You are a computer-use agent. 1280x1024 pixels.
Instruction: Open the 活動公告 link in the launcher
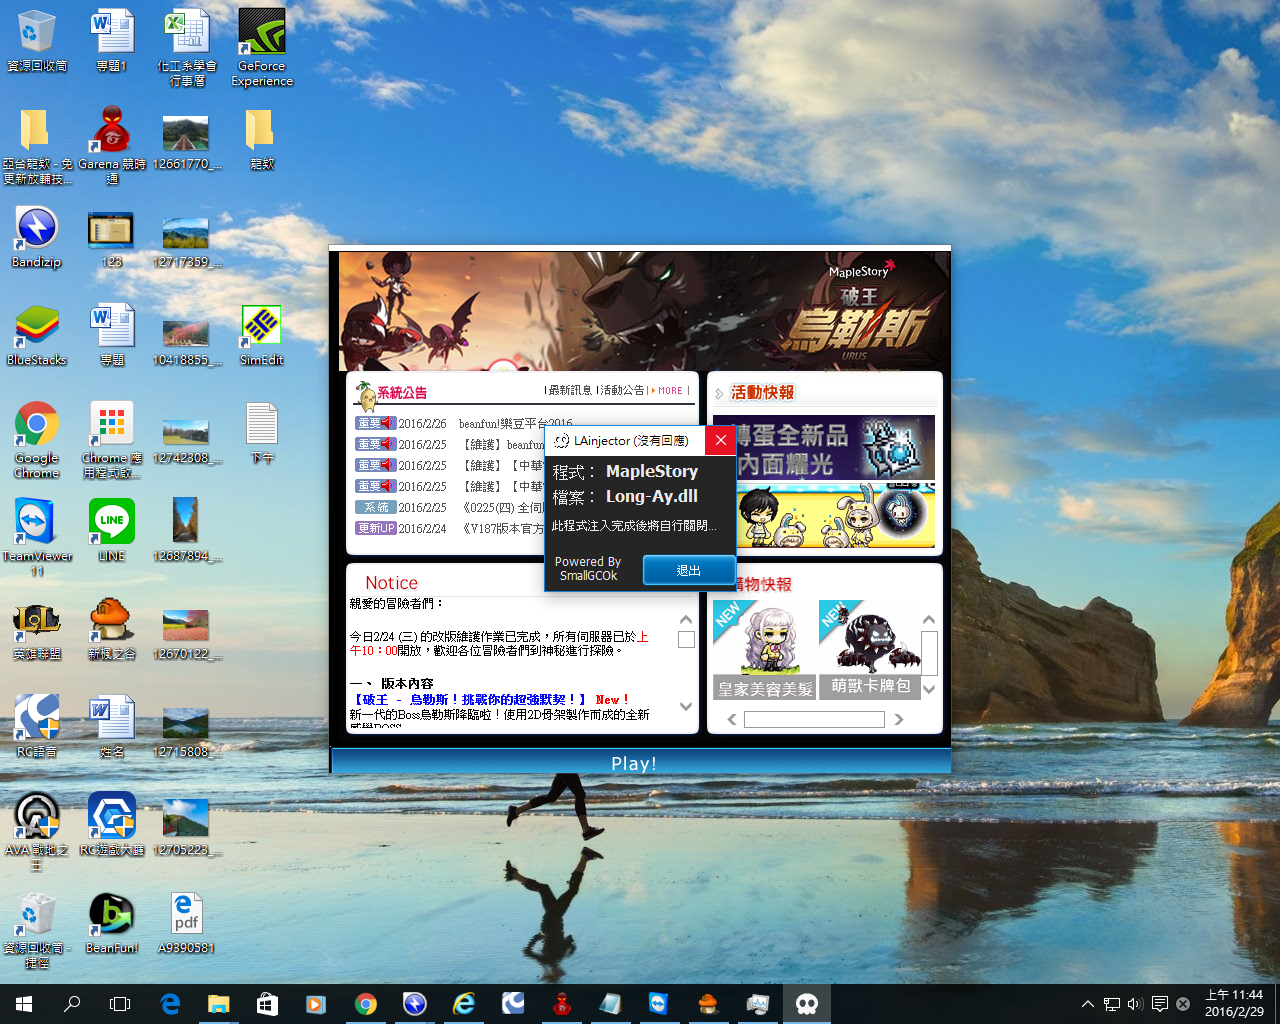(x=622, y=391)
